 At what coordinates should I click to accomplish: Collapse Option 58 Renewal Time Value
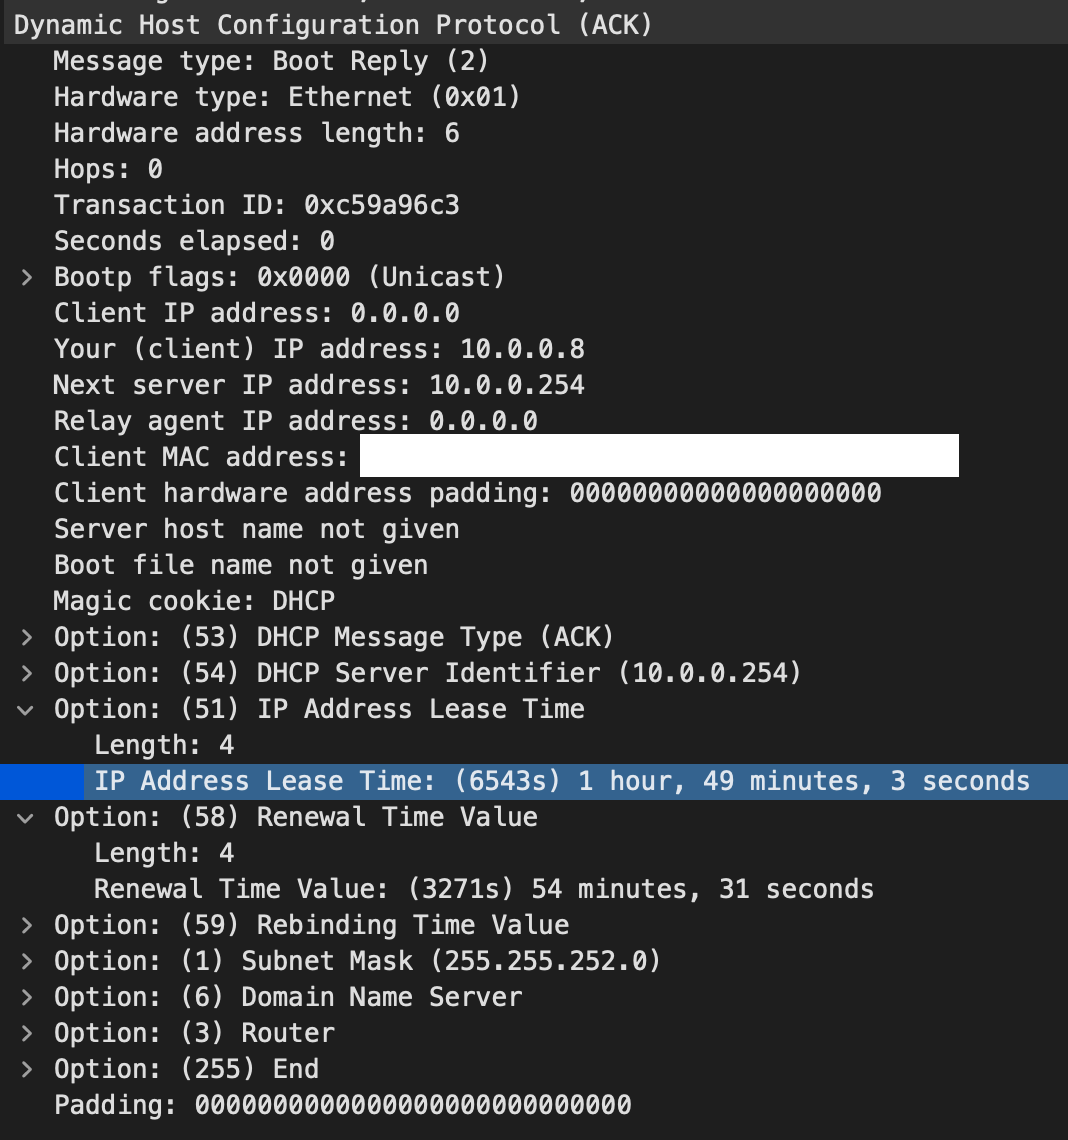coord(25,817)
